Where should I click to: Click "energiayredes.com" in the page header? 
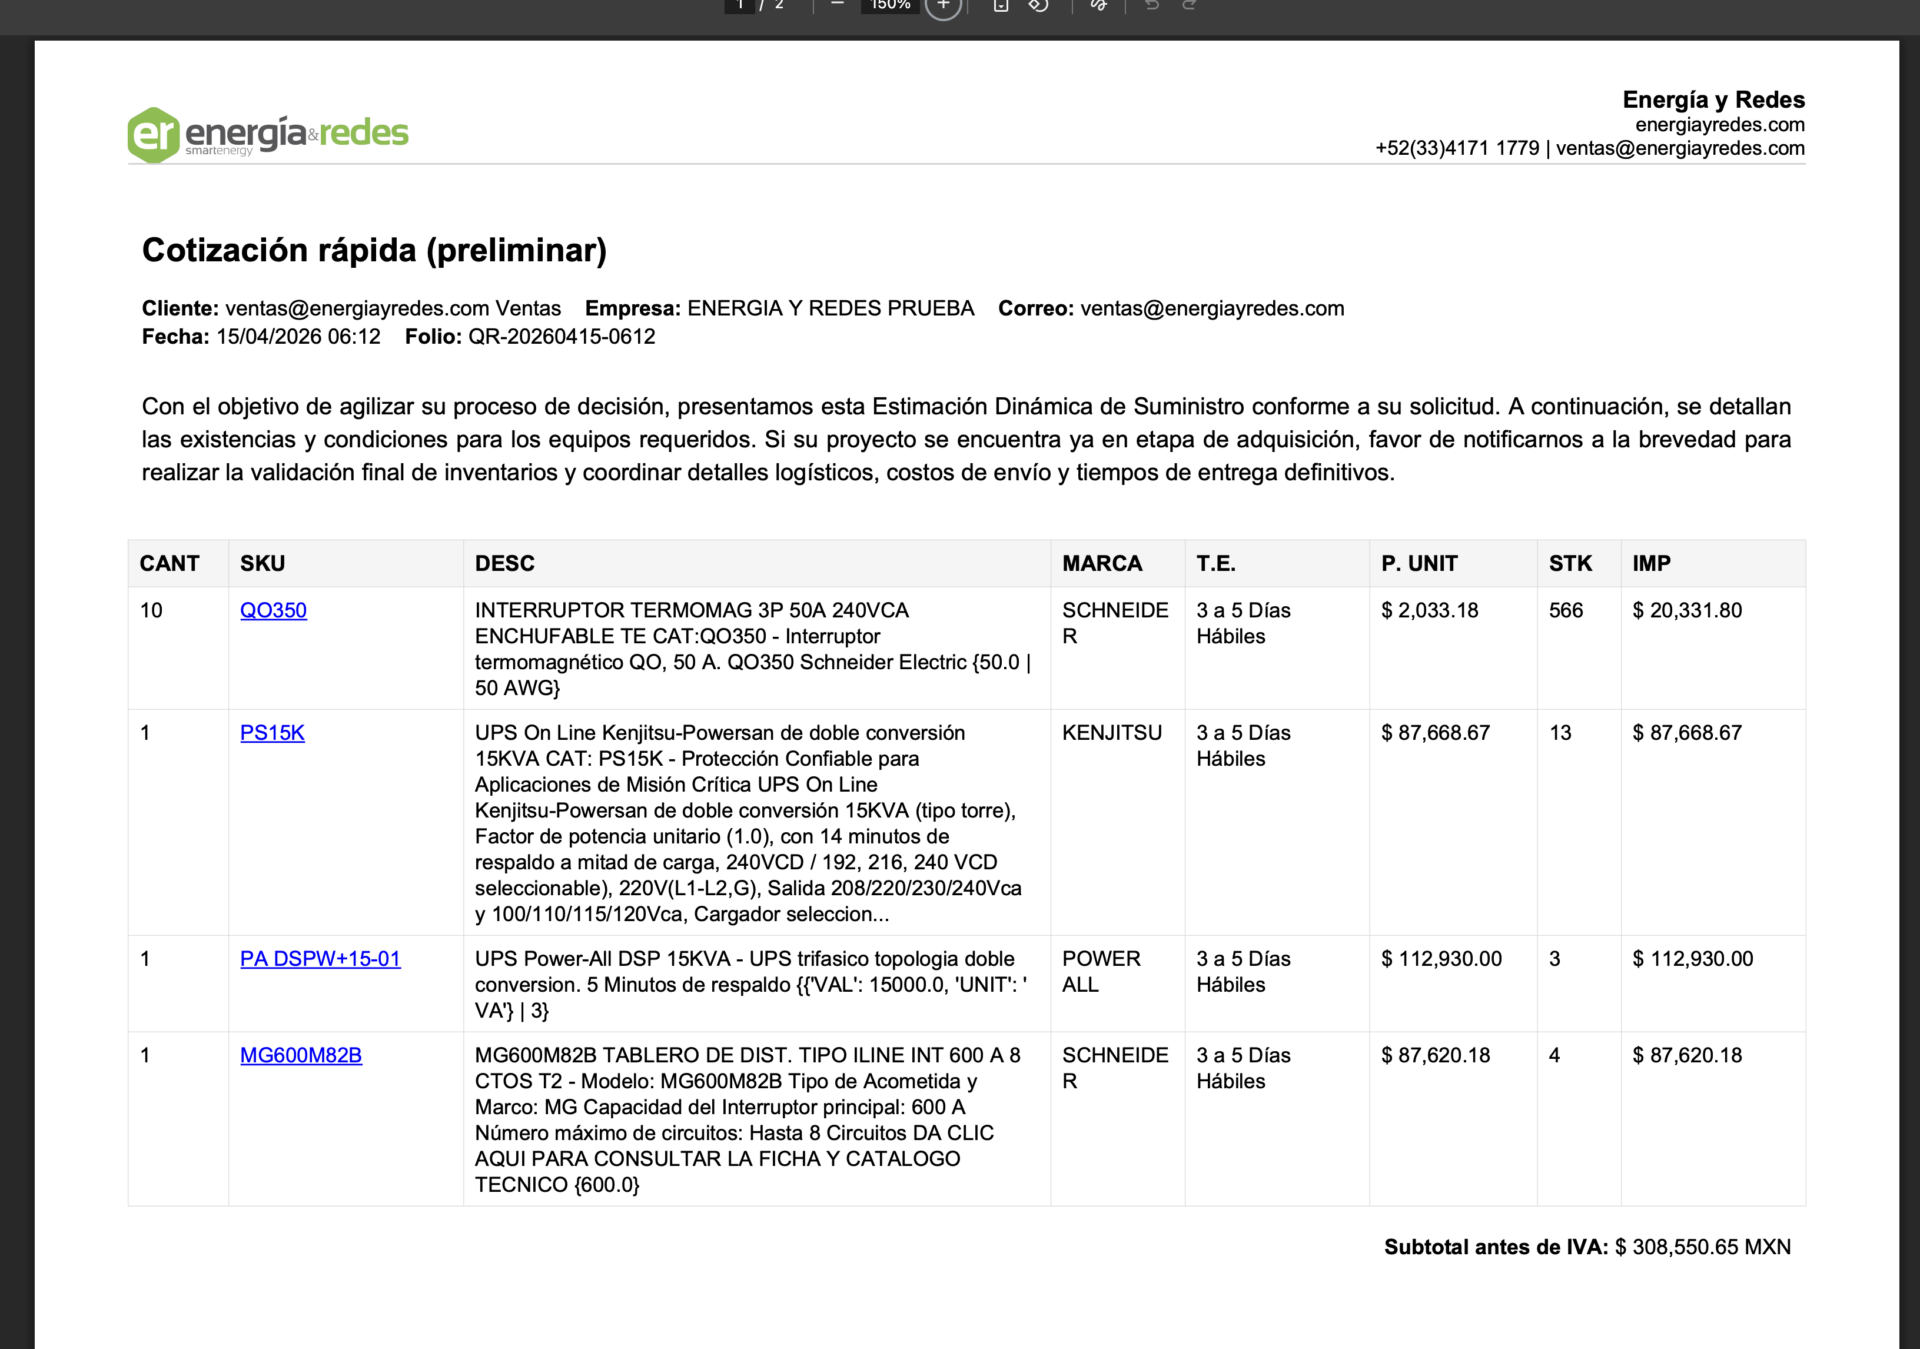1720,125
